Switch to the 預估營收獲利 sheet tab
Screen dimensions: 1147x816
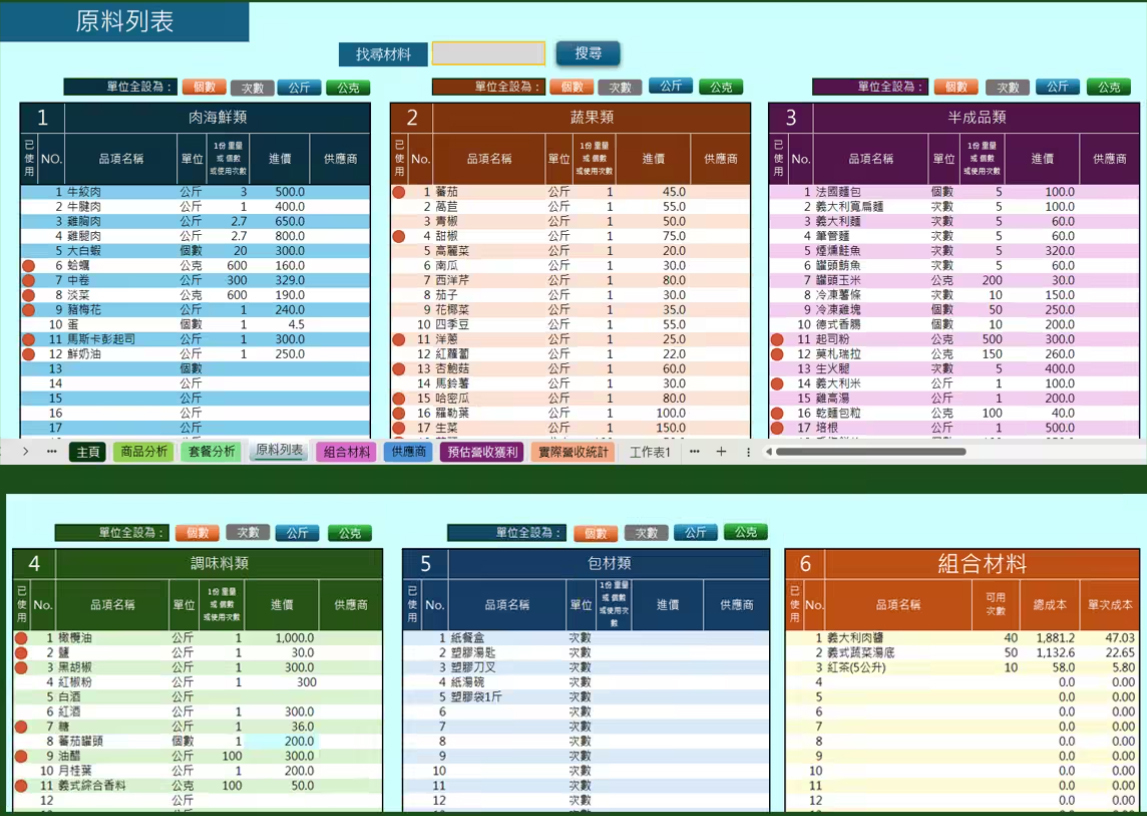[482, 452]
